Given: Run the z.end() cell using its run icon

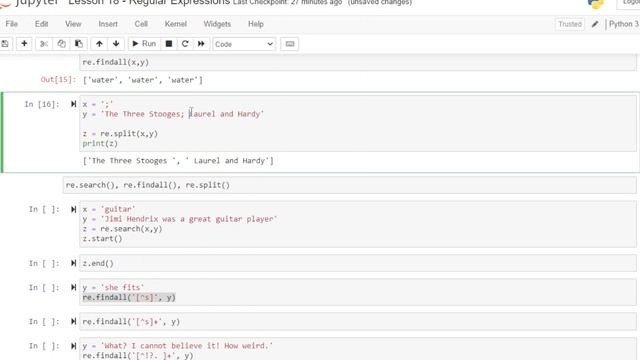Looking at the screenshot, I should coord(73,263).
